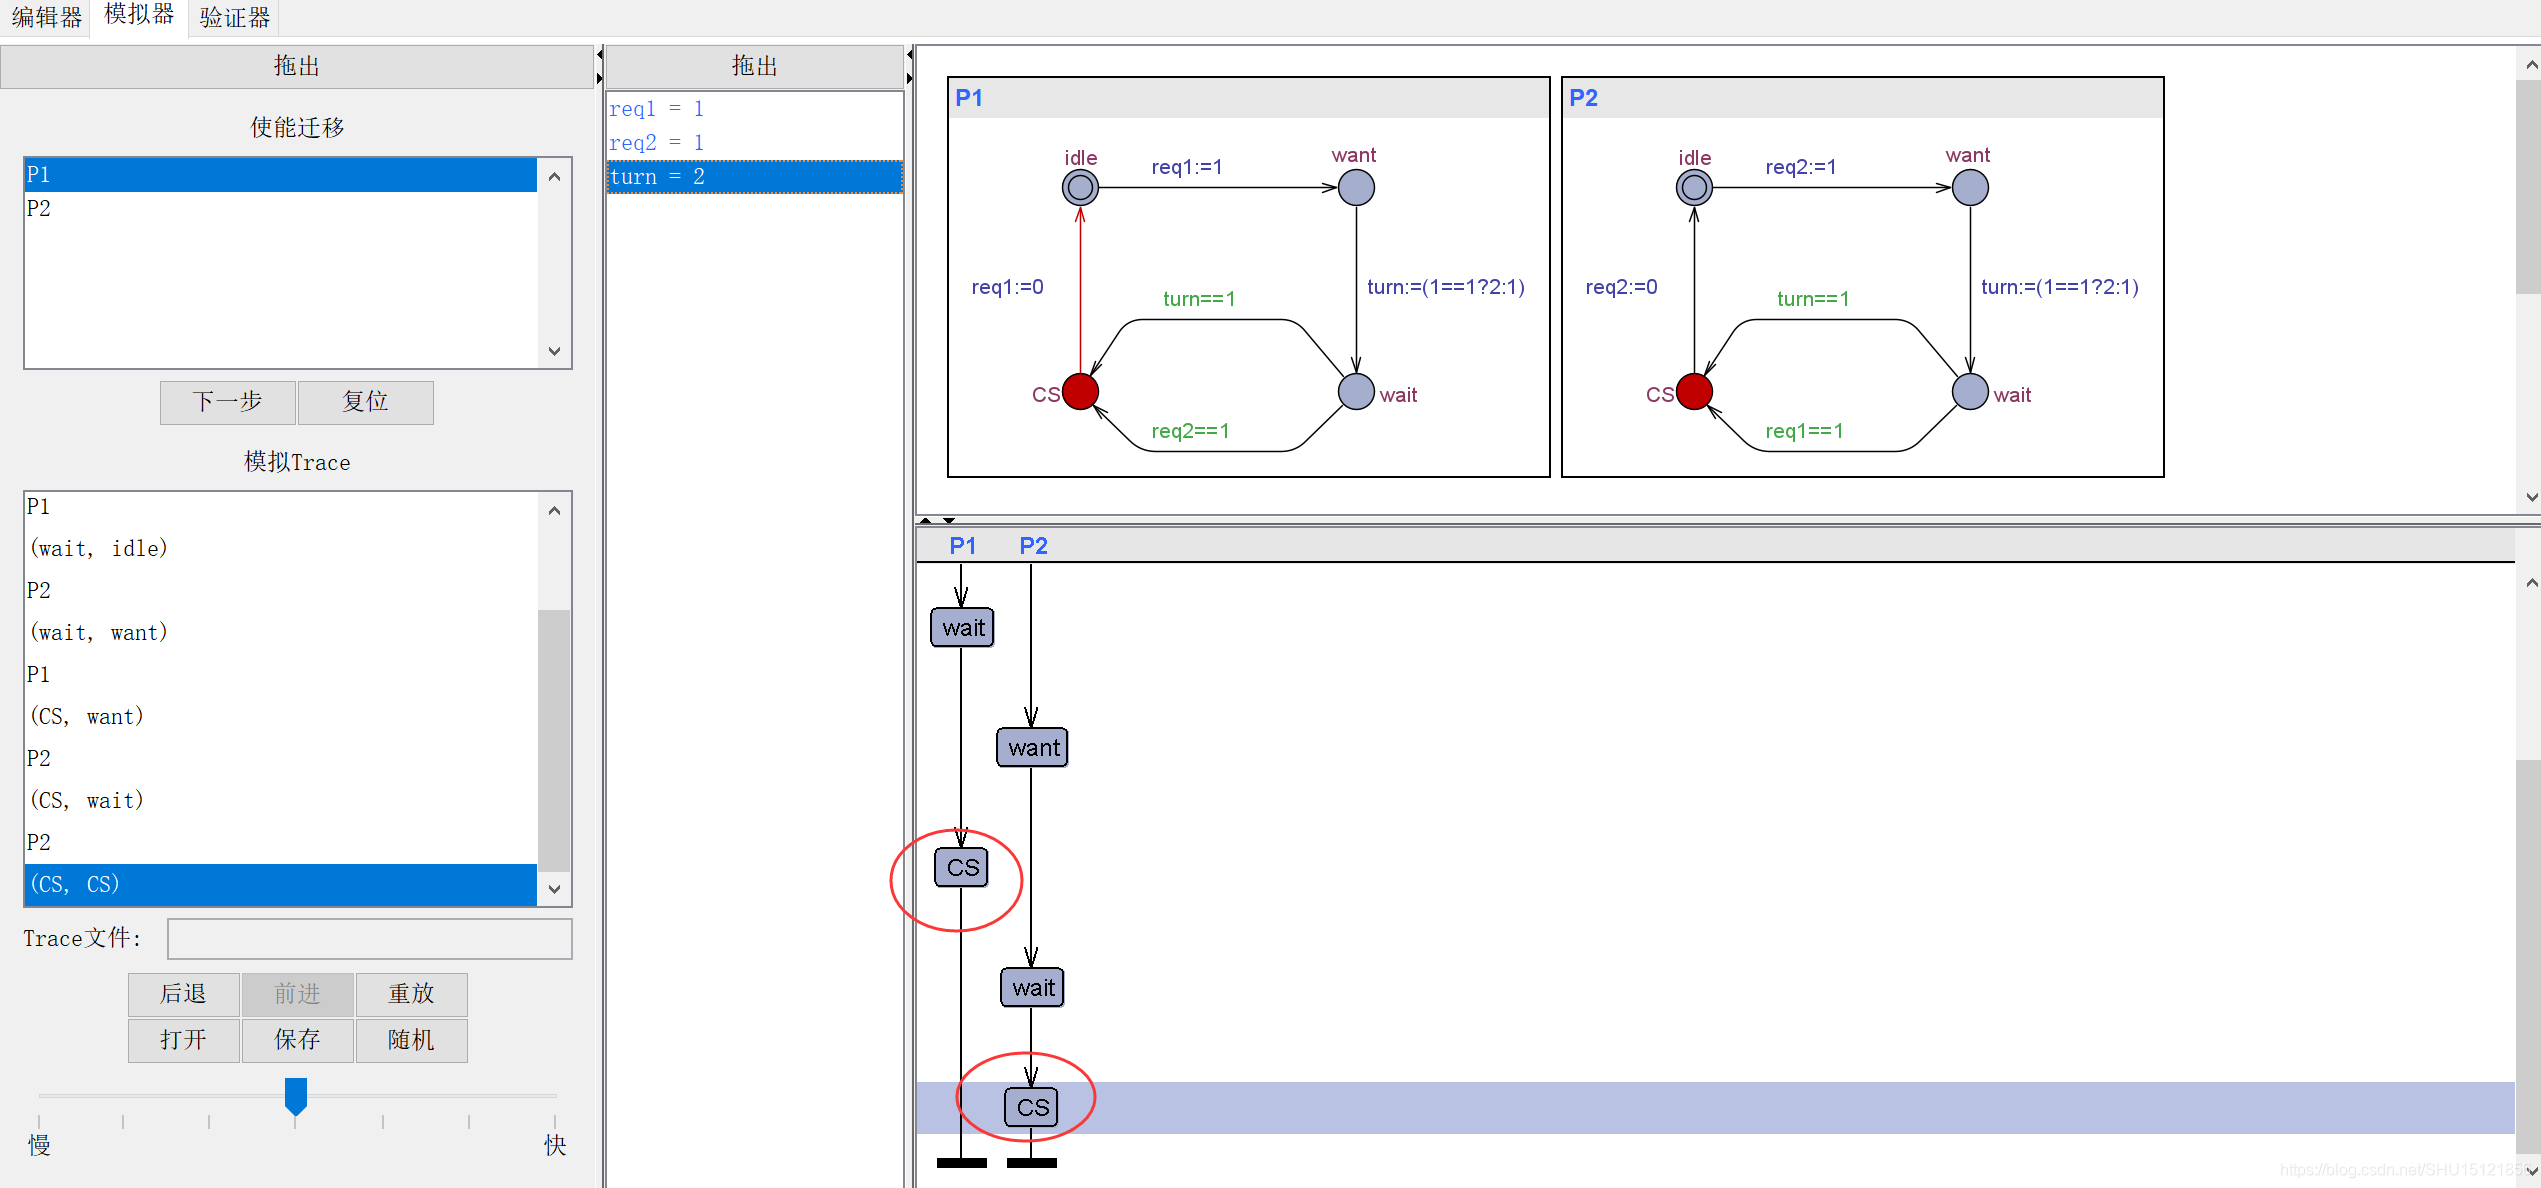The image size is (2541, 1188).
Task: Click the req1:=0 edge label in P1
Action: point(1008,287)
